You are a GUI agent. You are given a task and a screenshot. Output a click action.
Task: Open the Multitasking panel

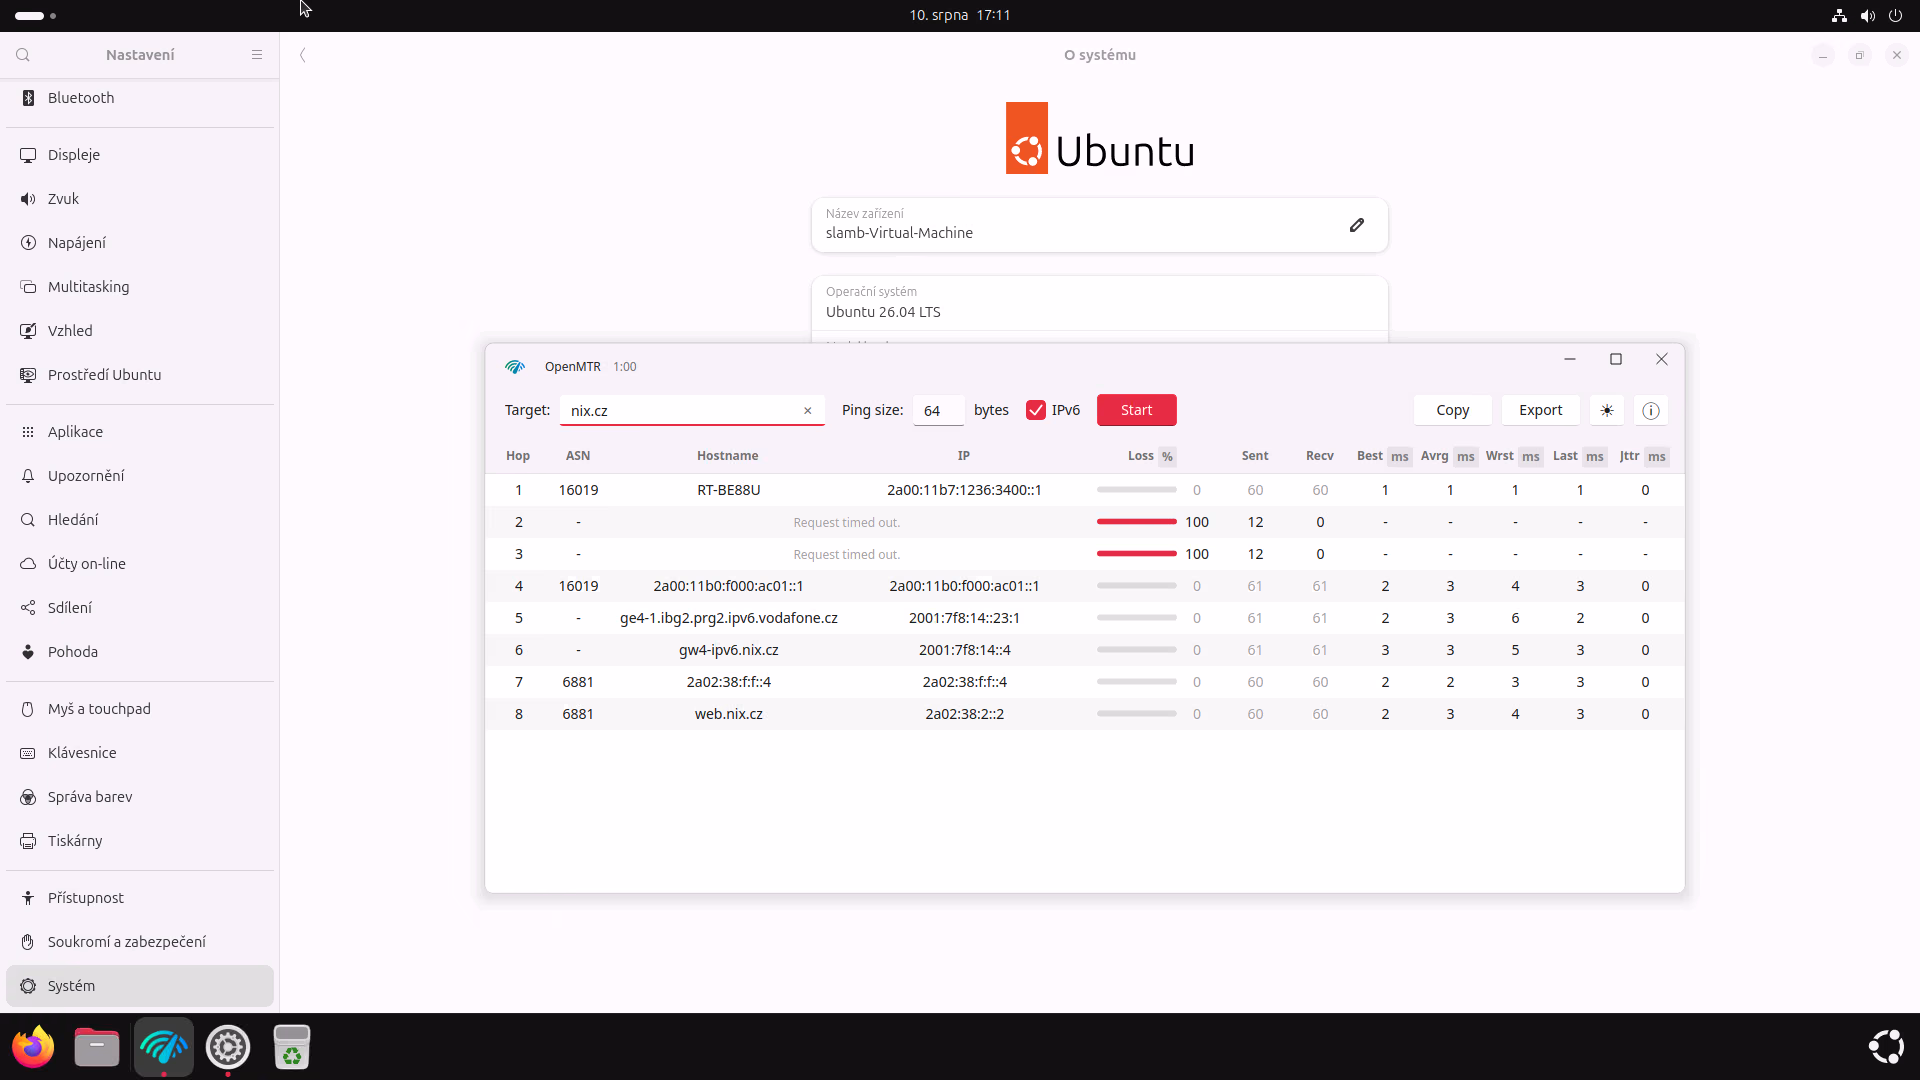[x=140, y=287]
